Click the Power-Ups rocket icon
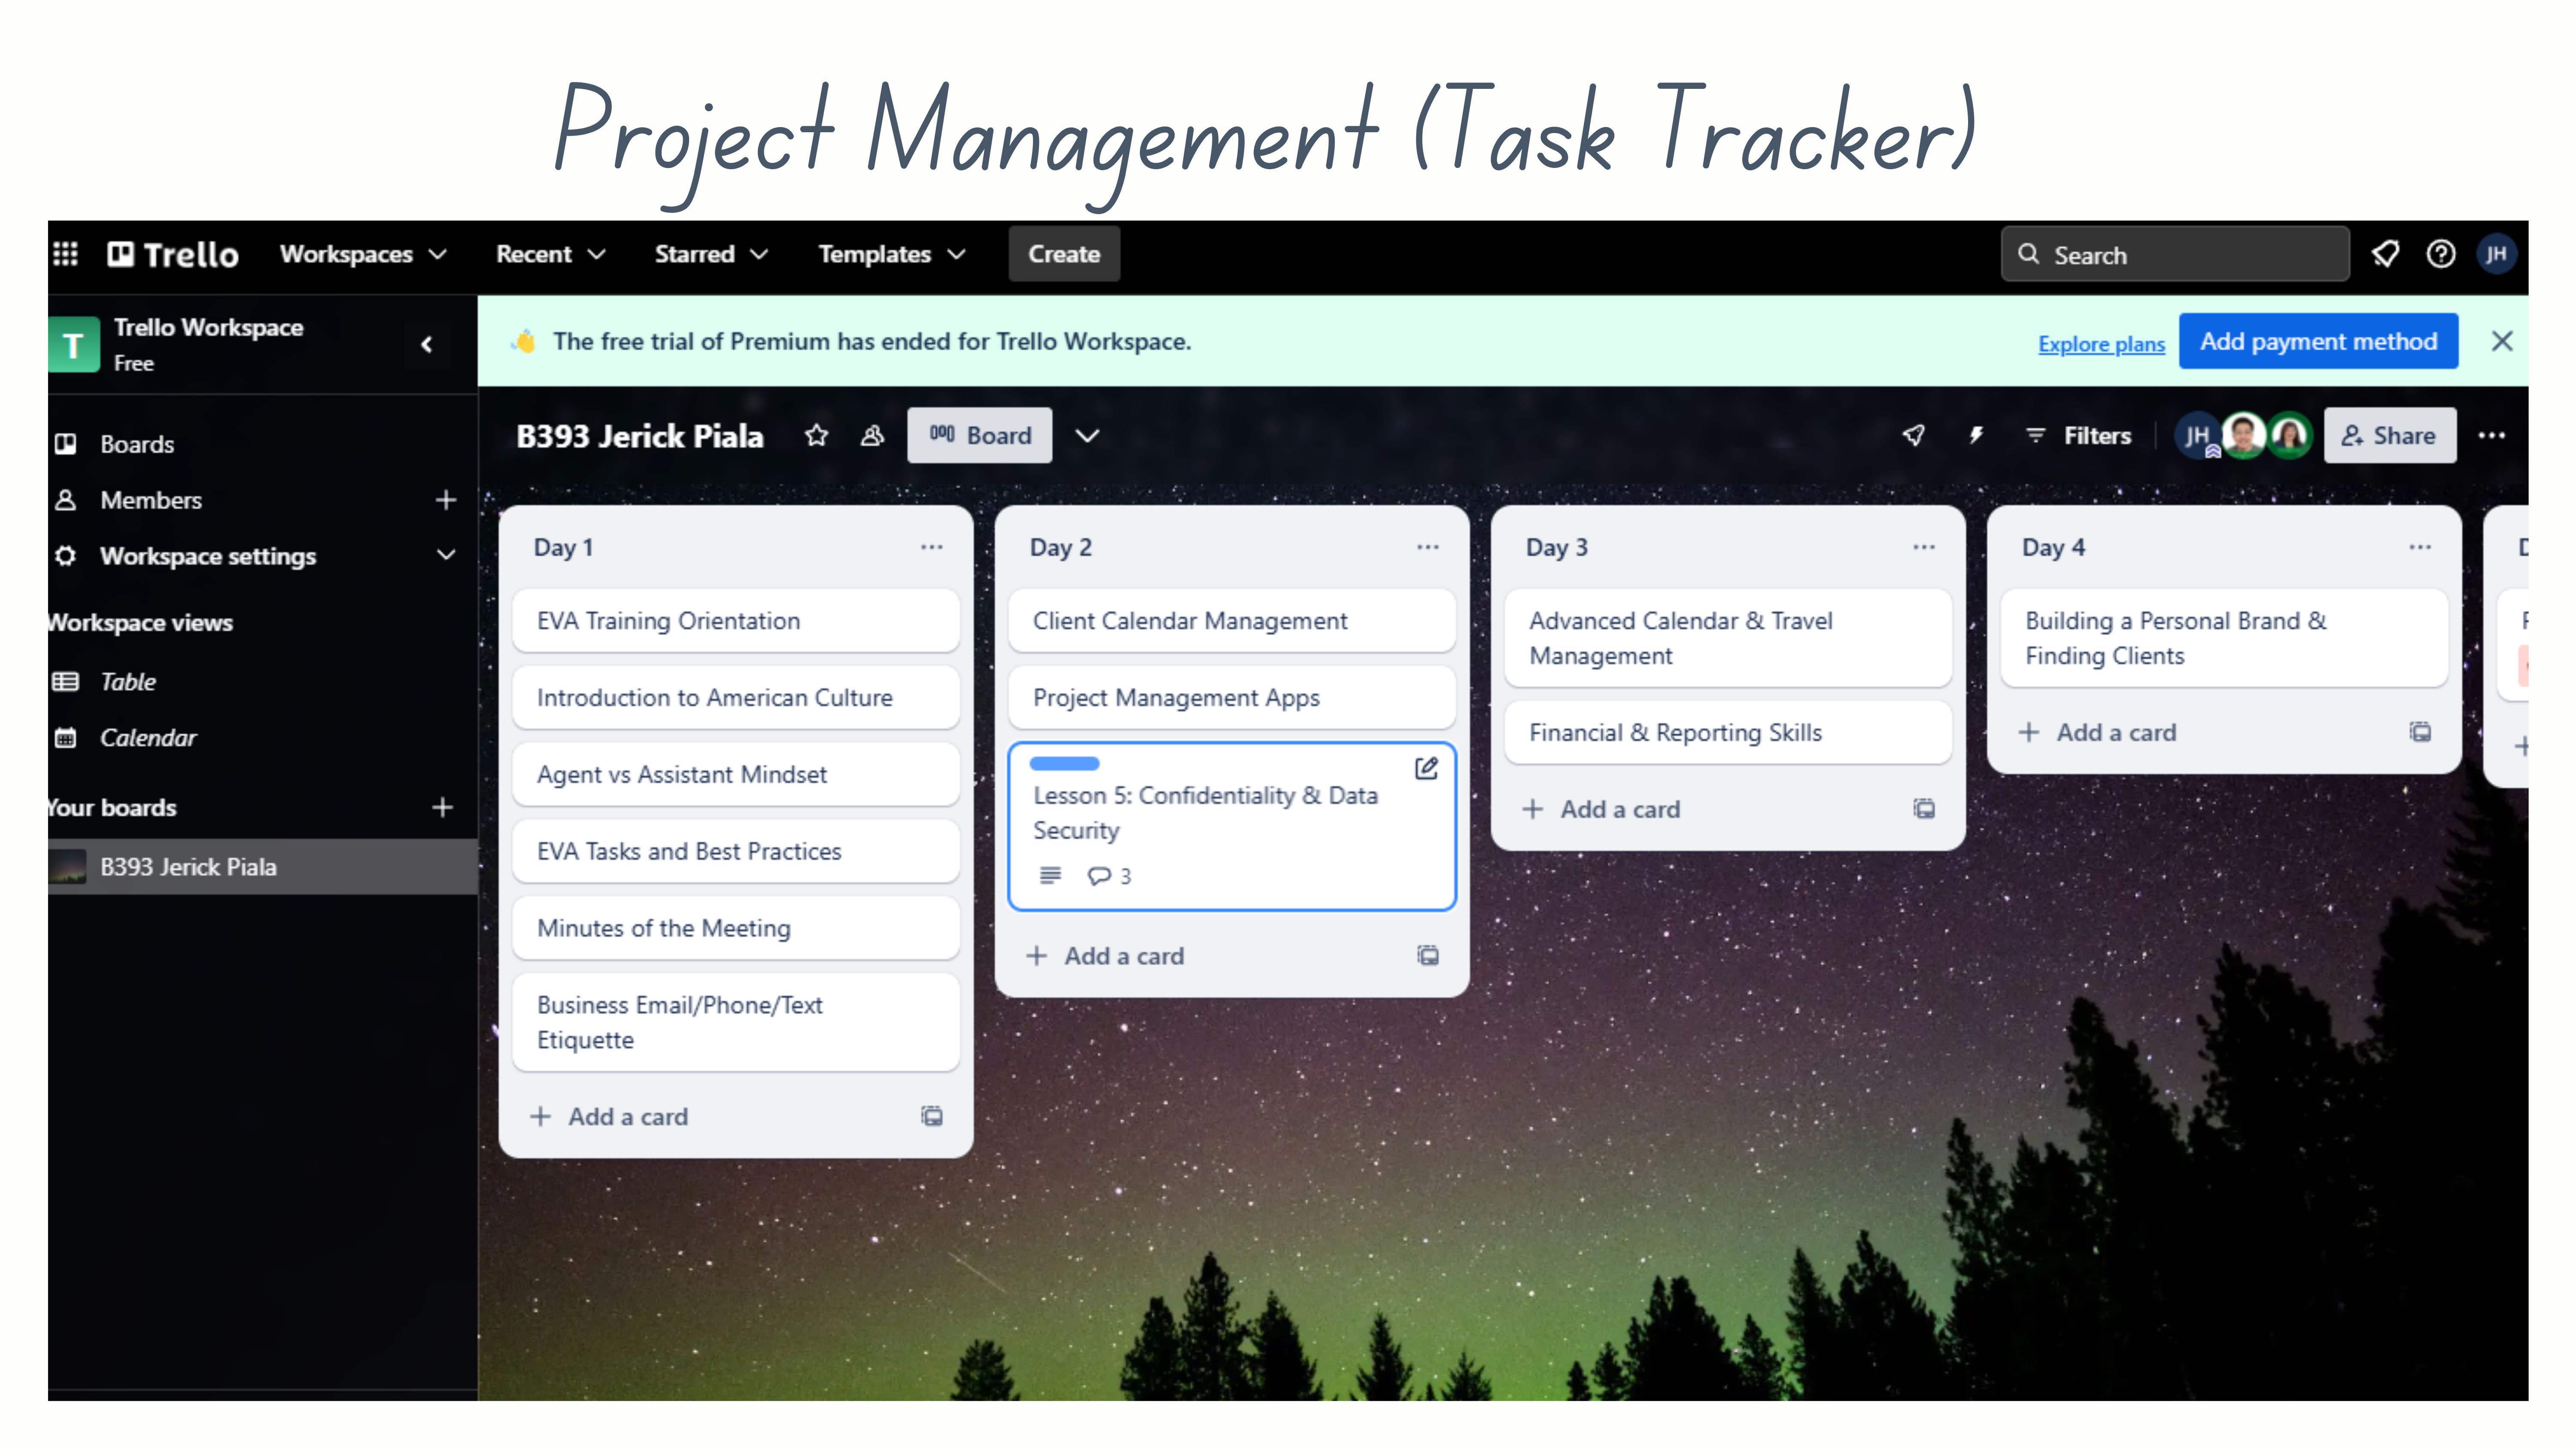 coord(1913,435)
